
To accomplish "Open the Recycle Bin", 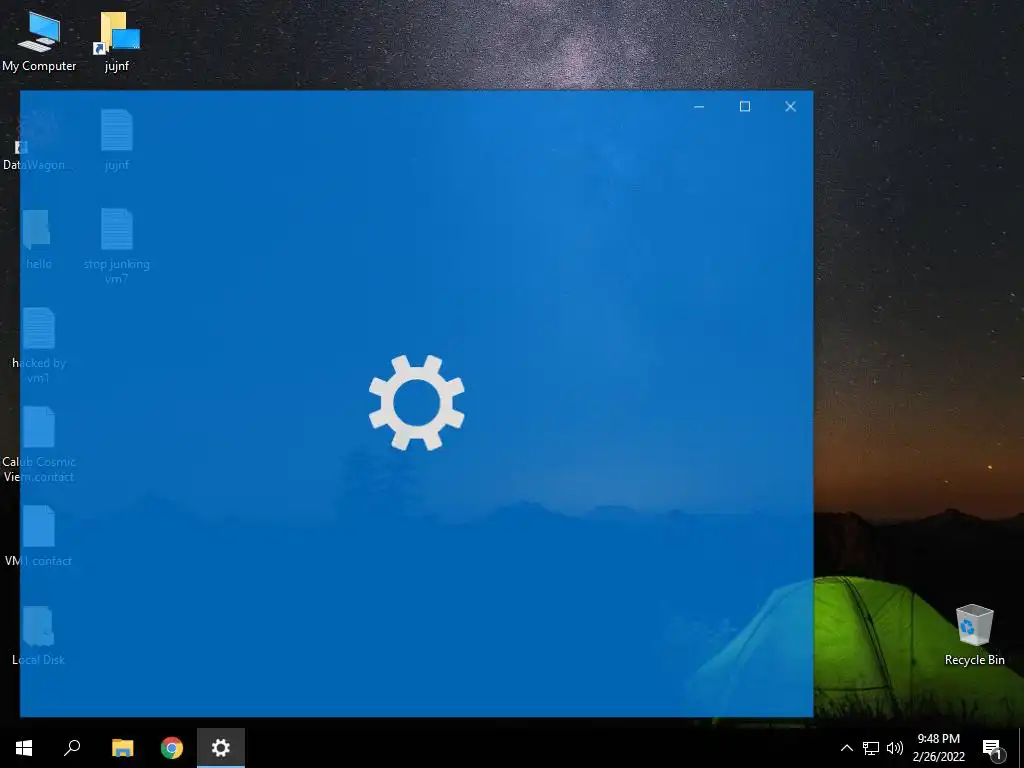I will click(x=974, y=635).
